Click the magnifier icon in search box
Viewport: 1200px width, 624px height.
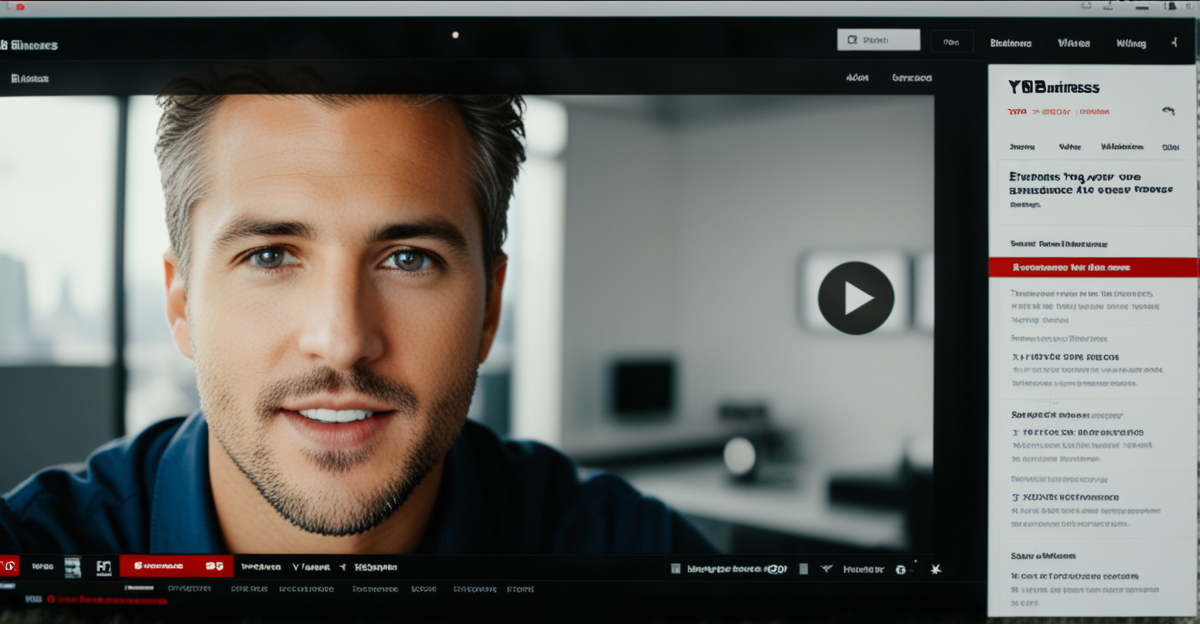(852, 40)
